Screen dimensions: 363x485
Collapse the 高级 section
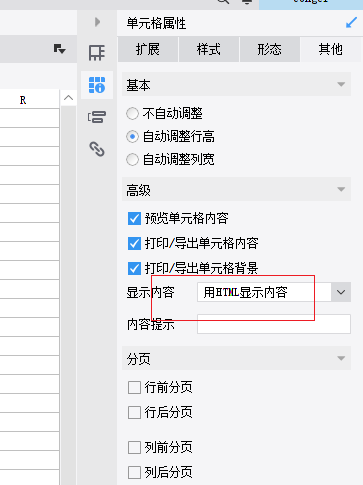pos(341,190)
